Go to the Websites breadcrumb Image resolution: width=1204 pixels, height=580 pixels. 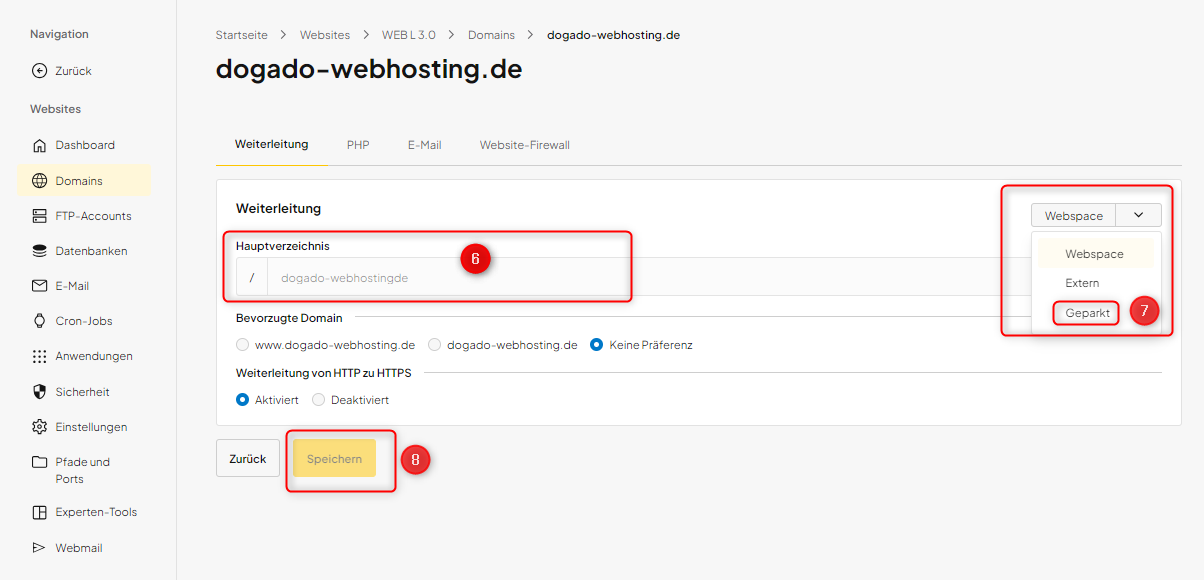click(x=325, y=35)
